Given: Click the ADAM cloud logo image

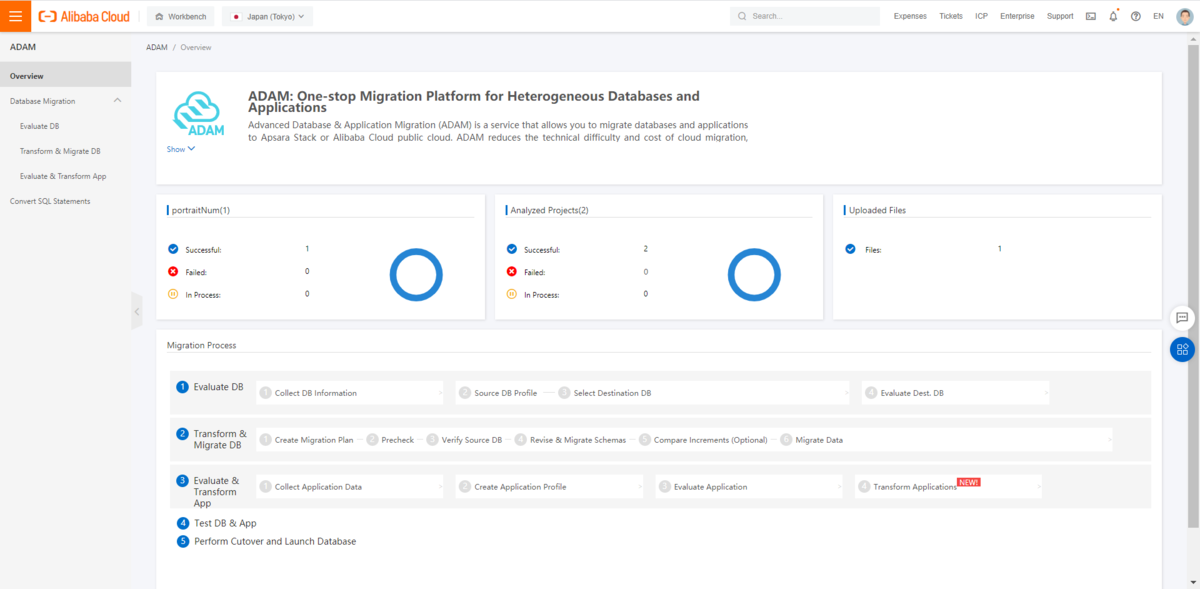Looking at the screenshot, I should (x=198, y=114).
